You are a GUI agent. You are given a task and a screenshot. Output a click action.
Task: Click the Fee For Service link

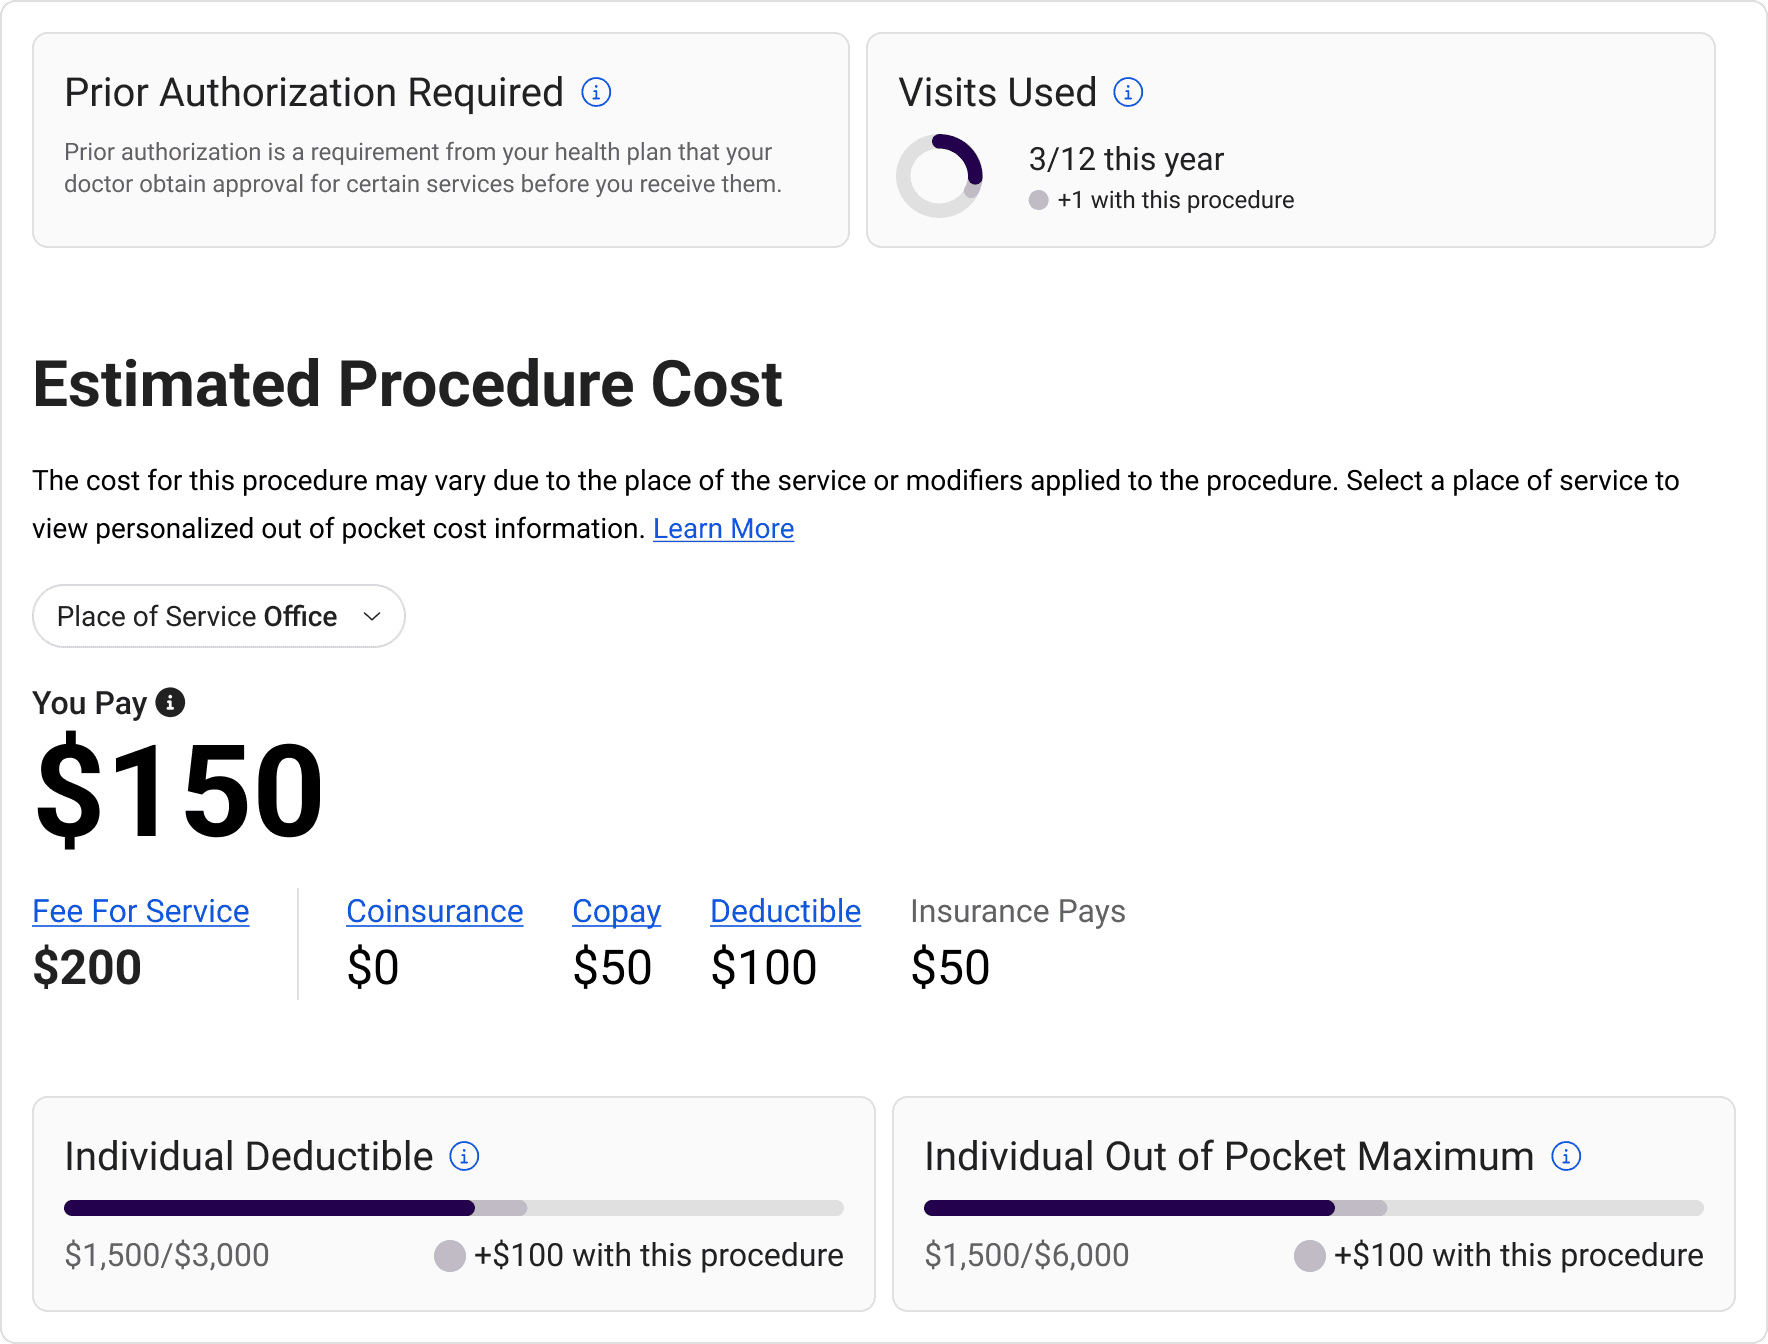tap(141, 911)
